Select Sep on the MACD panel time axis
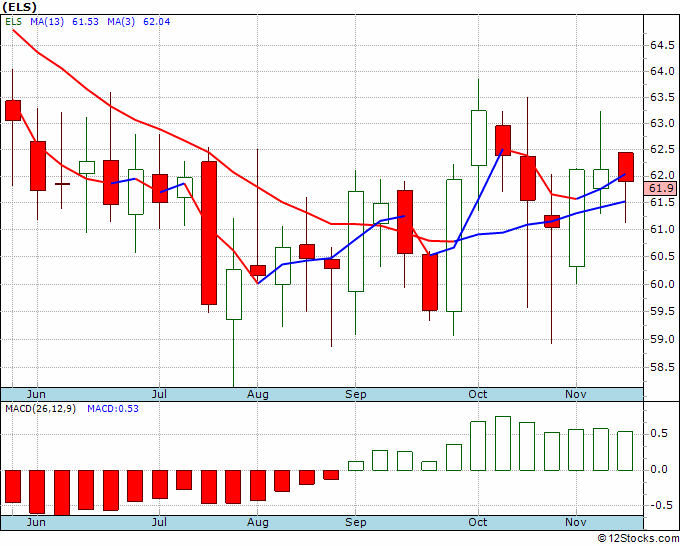Viewport: 680px width, 546px height. (x=356, y=522)
